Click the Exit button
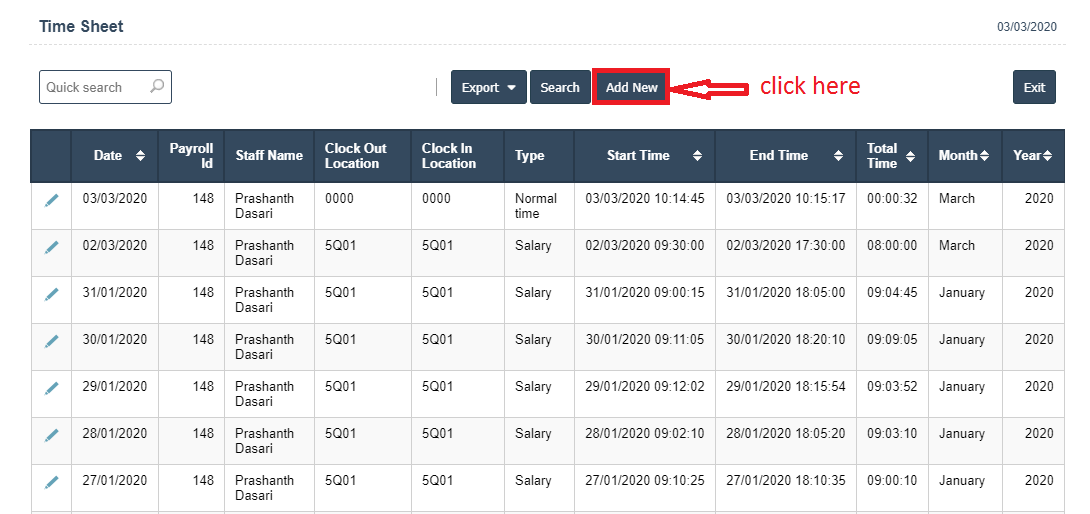Screen dimensions: 1090x514 (1034, 88)
